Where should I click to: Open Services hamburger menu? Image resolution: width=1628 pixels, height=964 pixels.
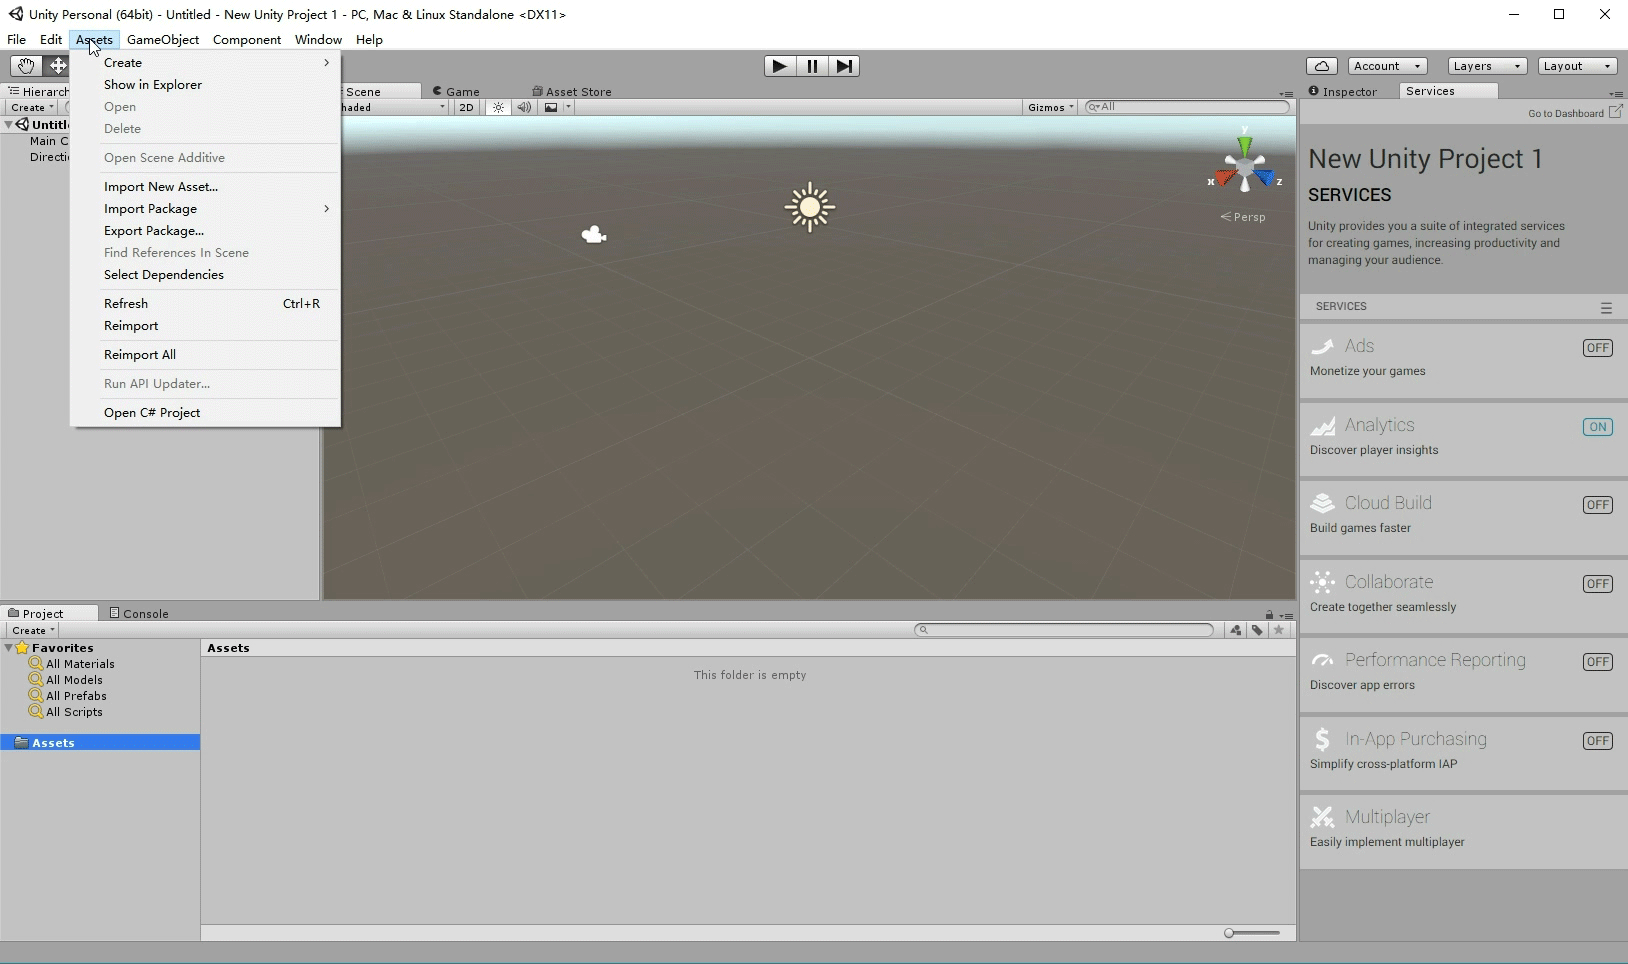pyautogui.click(x=1606, y=308)
